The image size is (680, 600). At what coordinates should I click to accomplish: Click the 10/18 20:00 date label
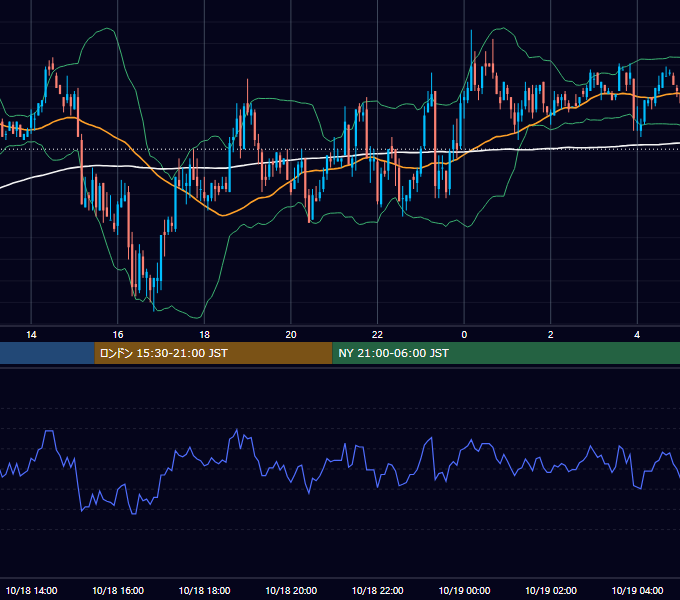pyautogui.click(x=291, y=590)
